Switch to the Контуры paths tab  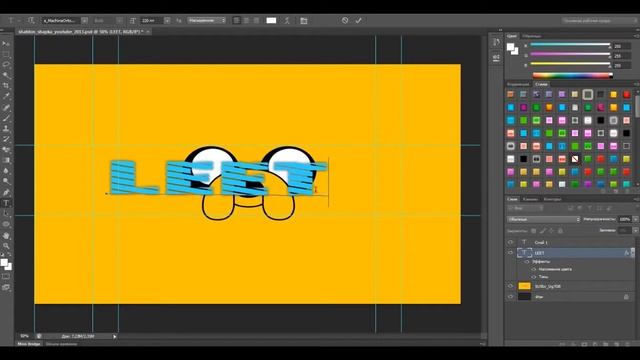552,199
